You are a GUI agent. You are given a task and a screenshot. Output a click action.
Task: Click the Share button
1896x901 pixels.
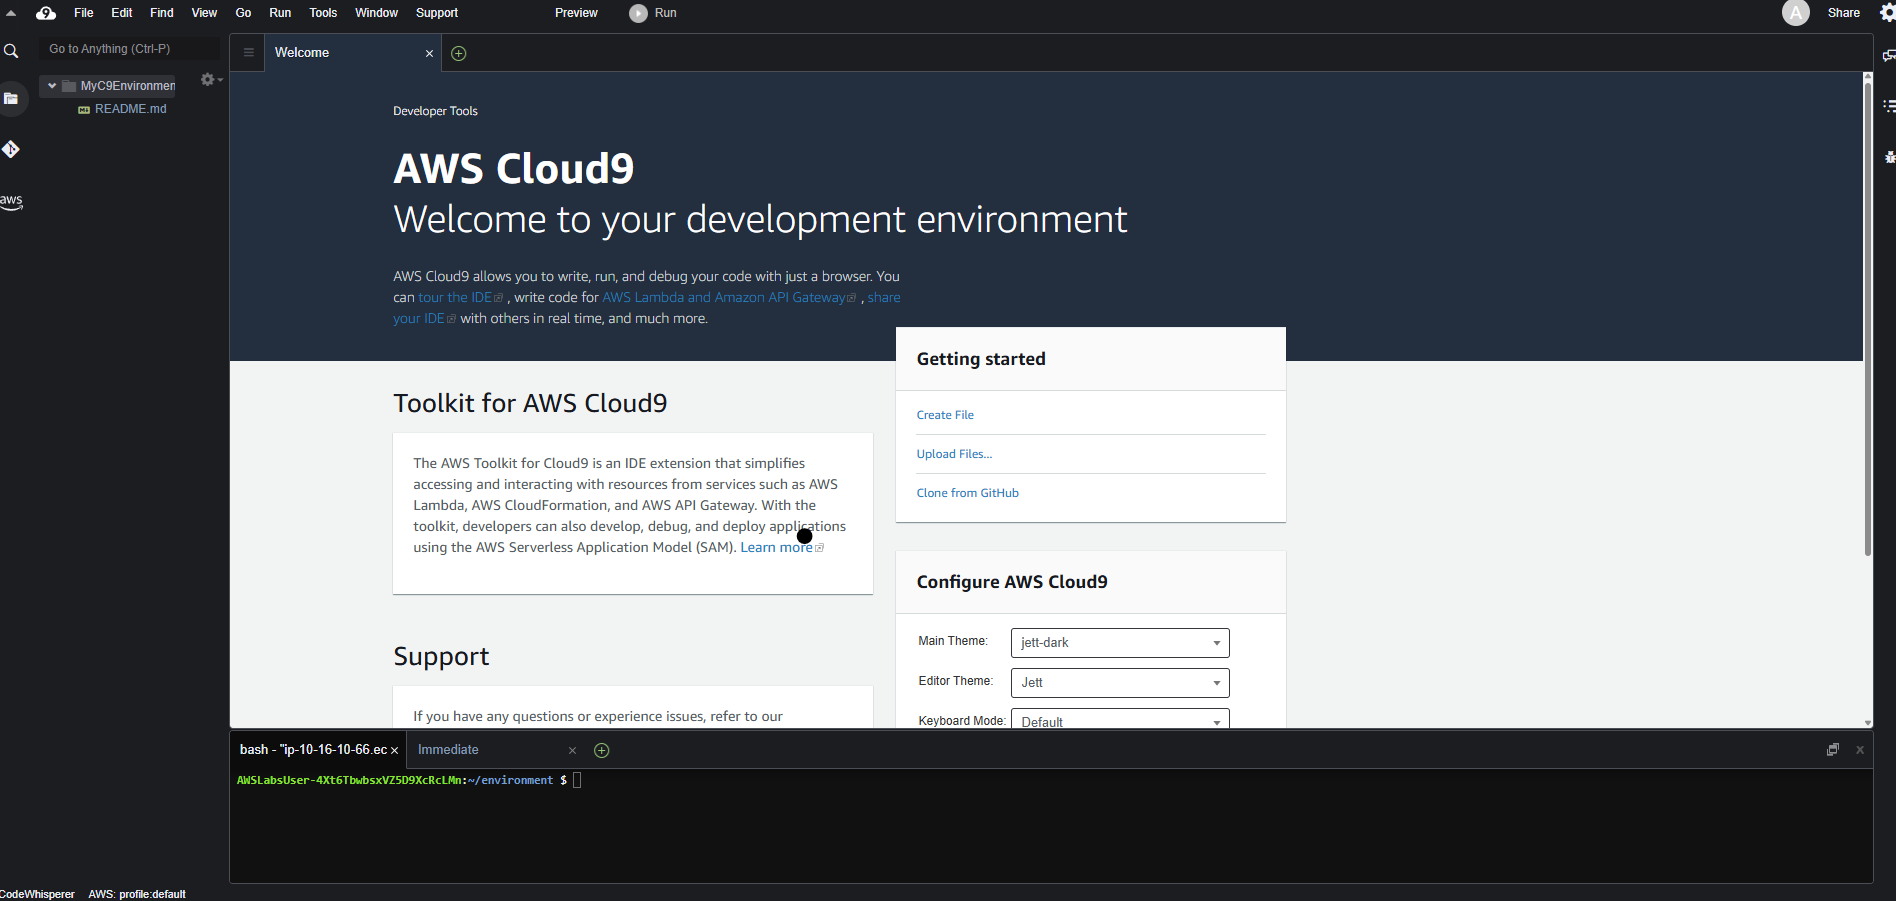[1843, 13]
